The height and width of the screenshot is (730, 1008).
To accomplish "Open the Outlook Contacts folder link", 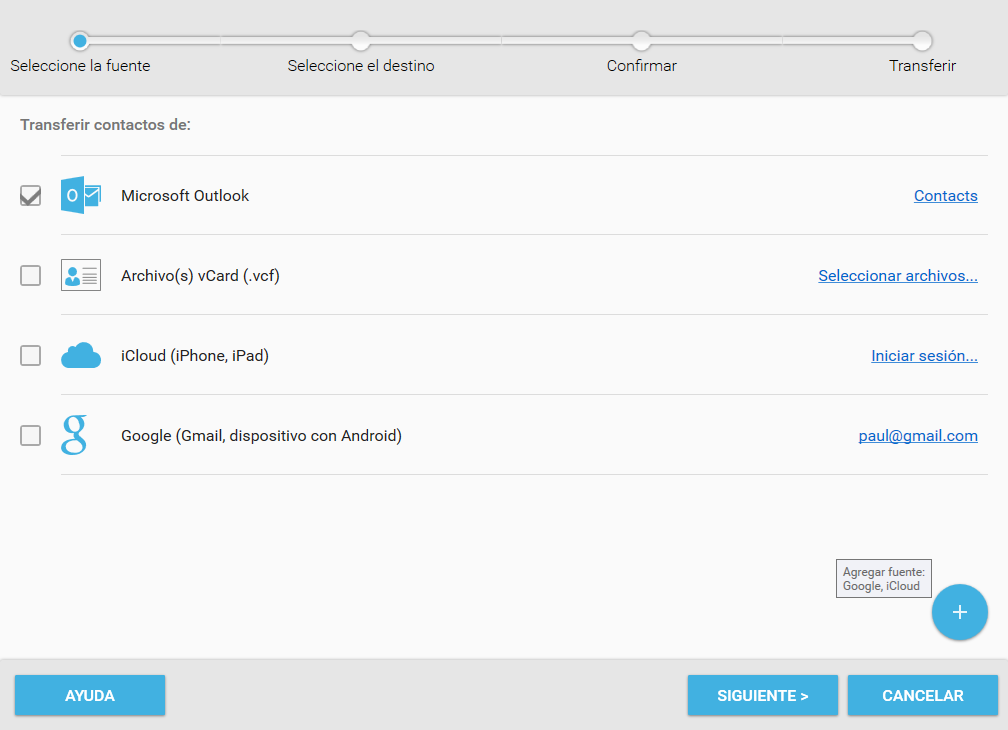I will [x=945, y=196].
